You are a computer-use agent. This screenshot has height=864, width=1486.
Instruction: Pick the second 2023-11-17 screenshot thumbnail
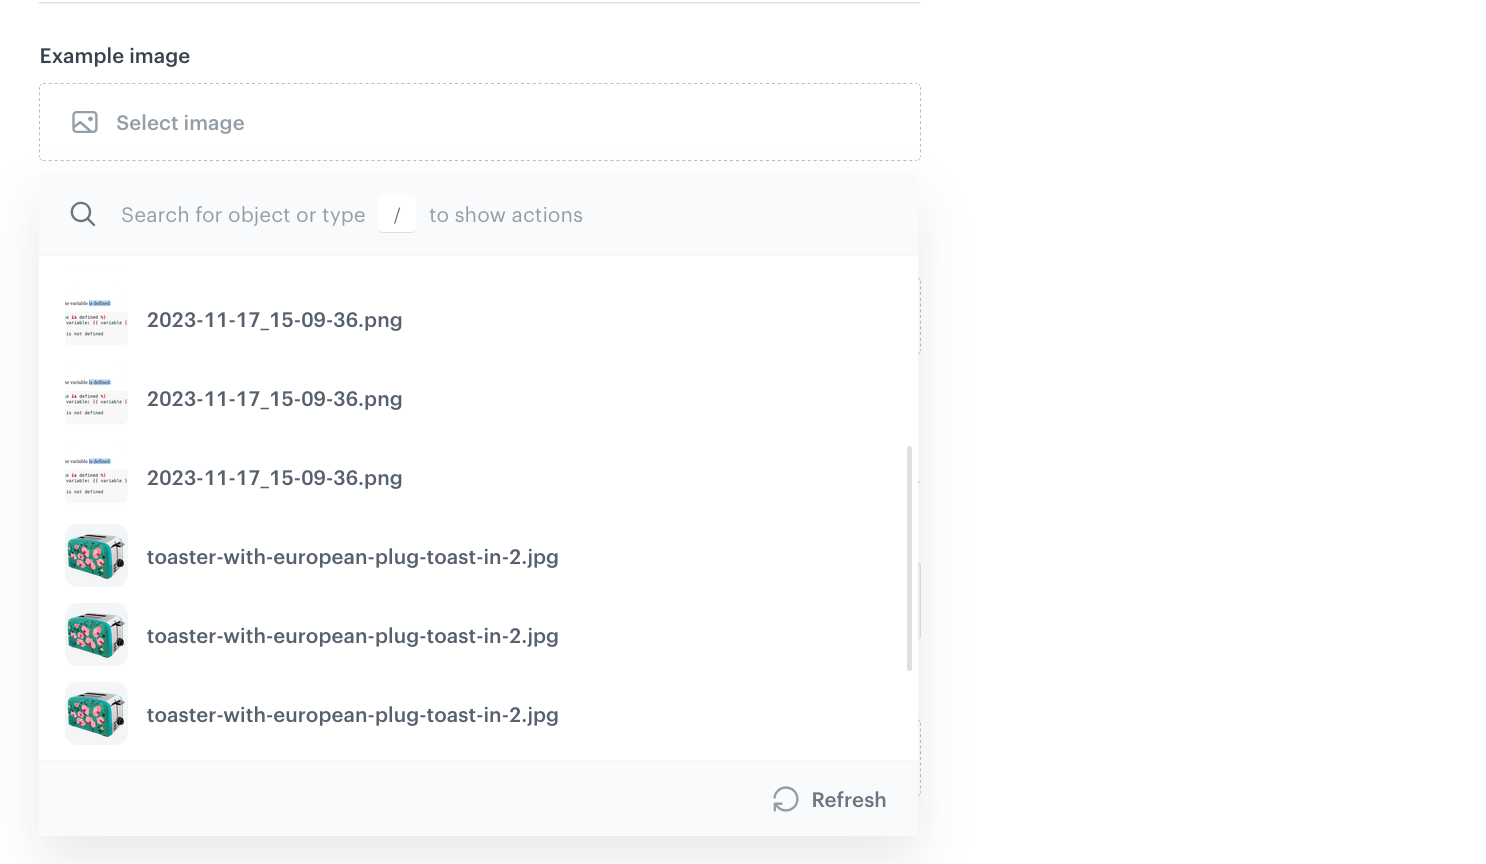[x=96, y=399]
